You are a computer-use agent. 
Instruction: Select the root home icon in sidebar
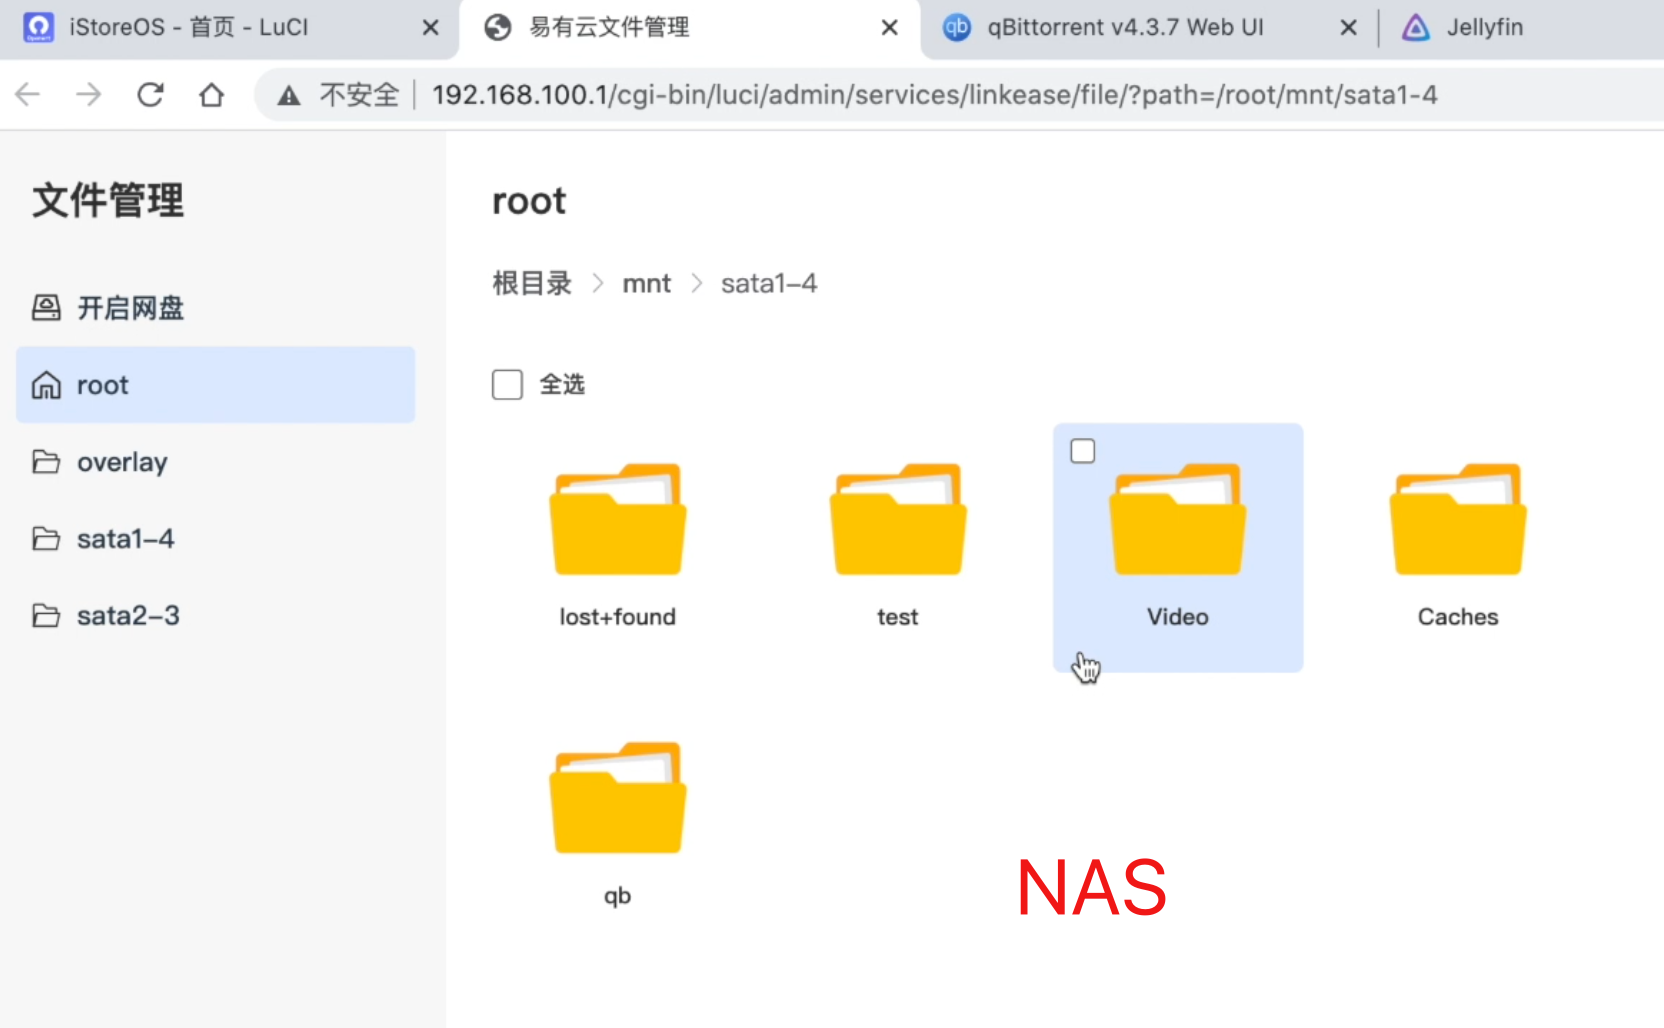[x=46, y=384]
